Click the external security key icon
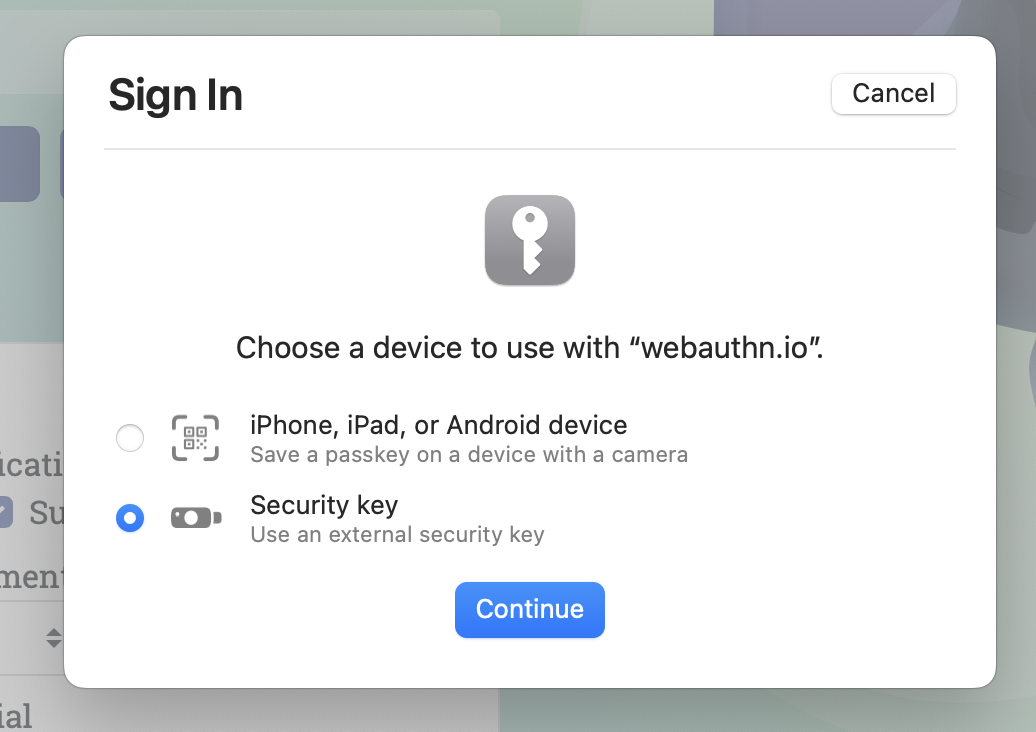1036x732 pixels. (x=195, y=518)
